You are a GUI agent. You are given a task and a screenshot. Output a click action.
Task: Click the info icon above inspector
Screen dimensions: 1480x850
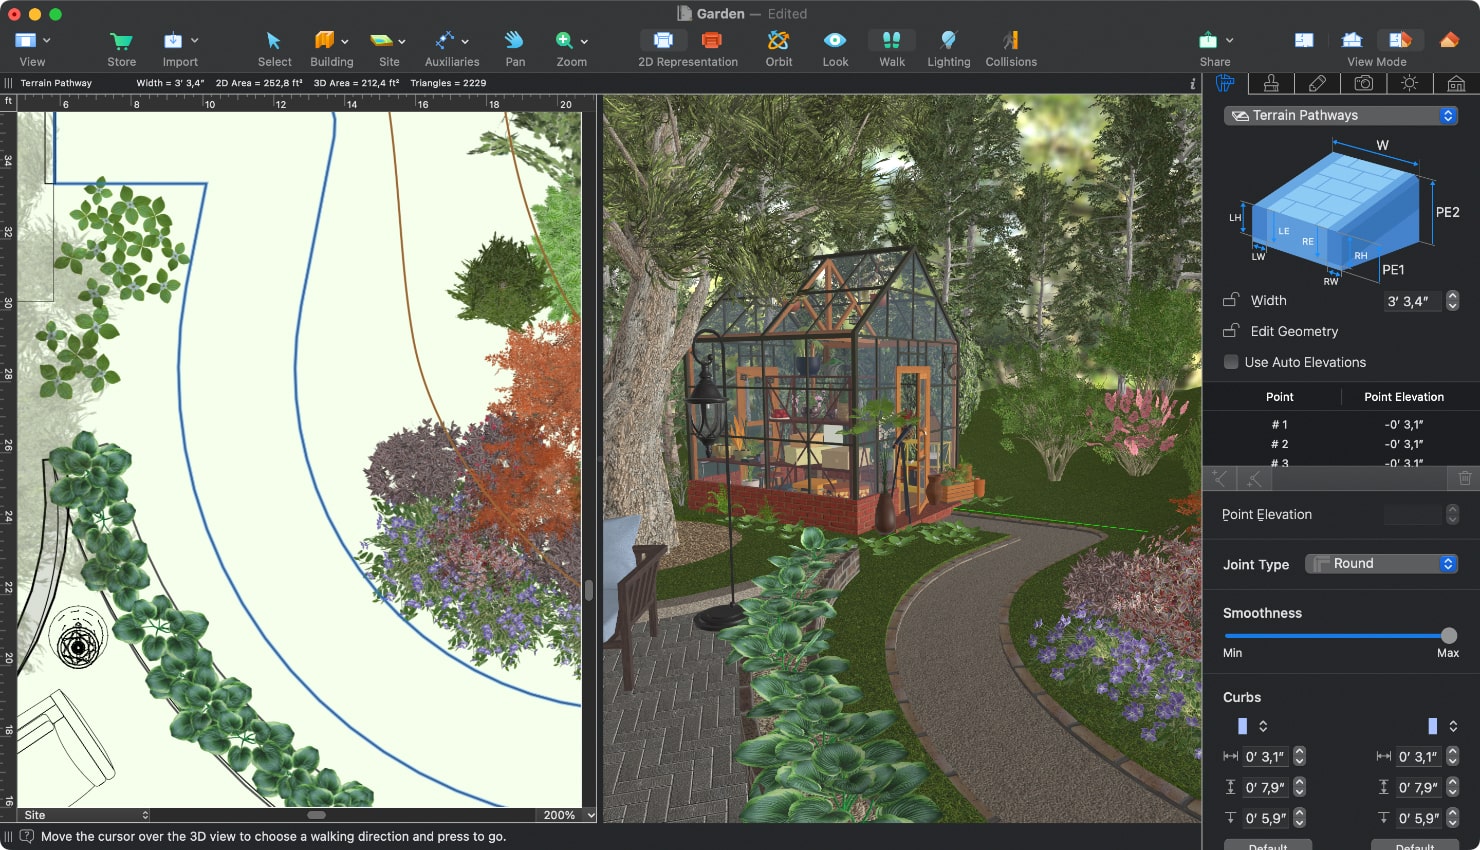[1192, 84]
